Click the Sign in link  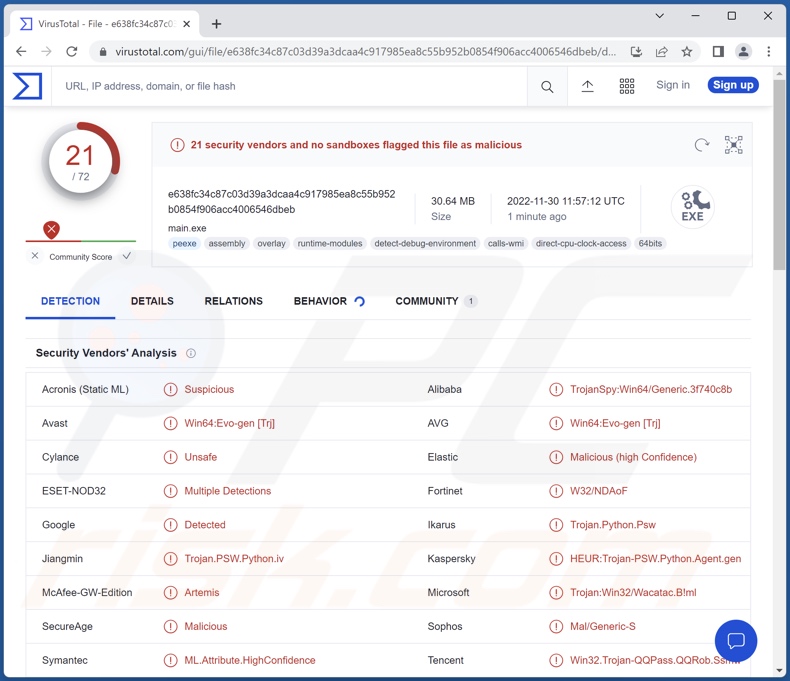tap(673, 85)
